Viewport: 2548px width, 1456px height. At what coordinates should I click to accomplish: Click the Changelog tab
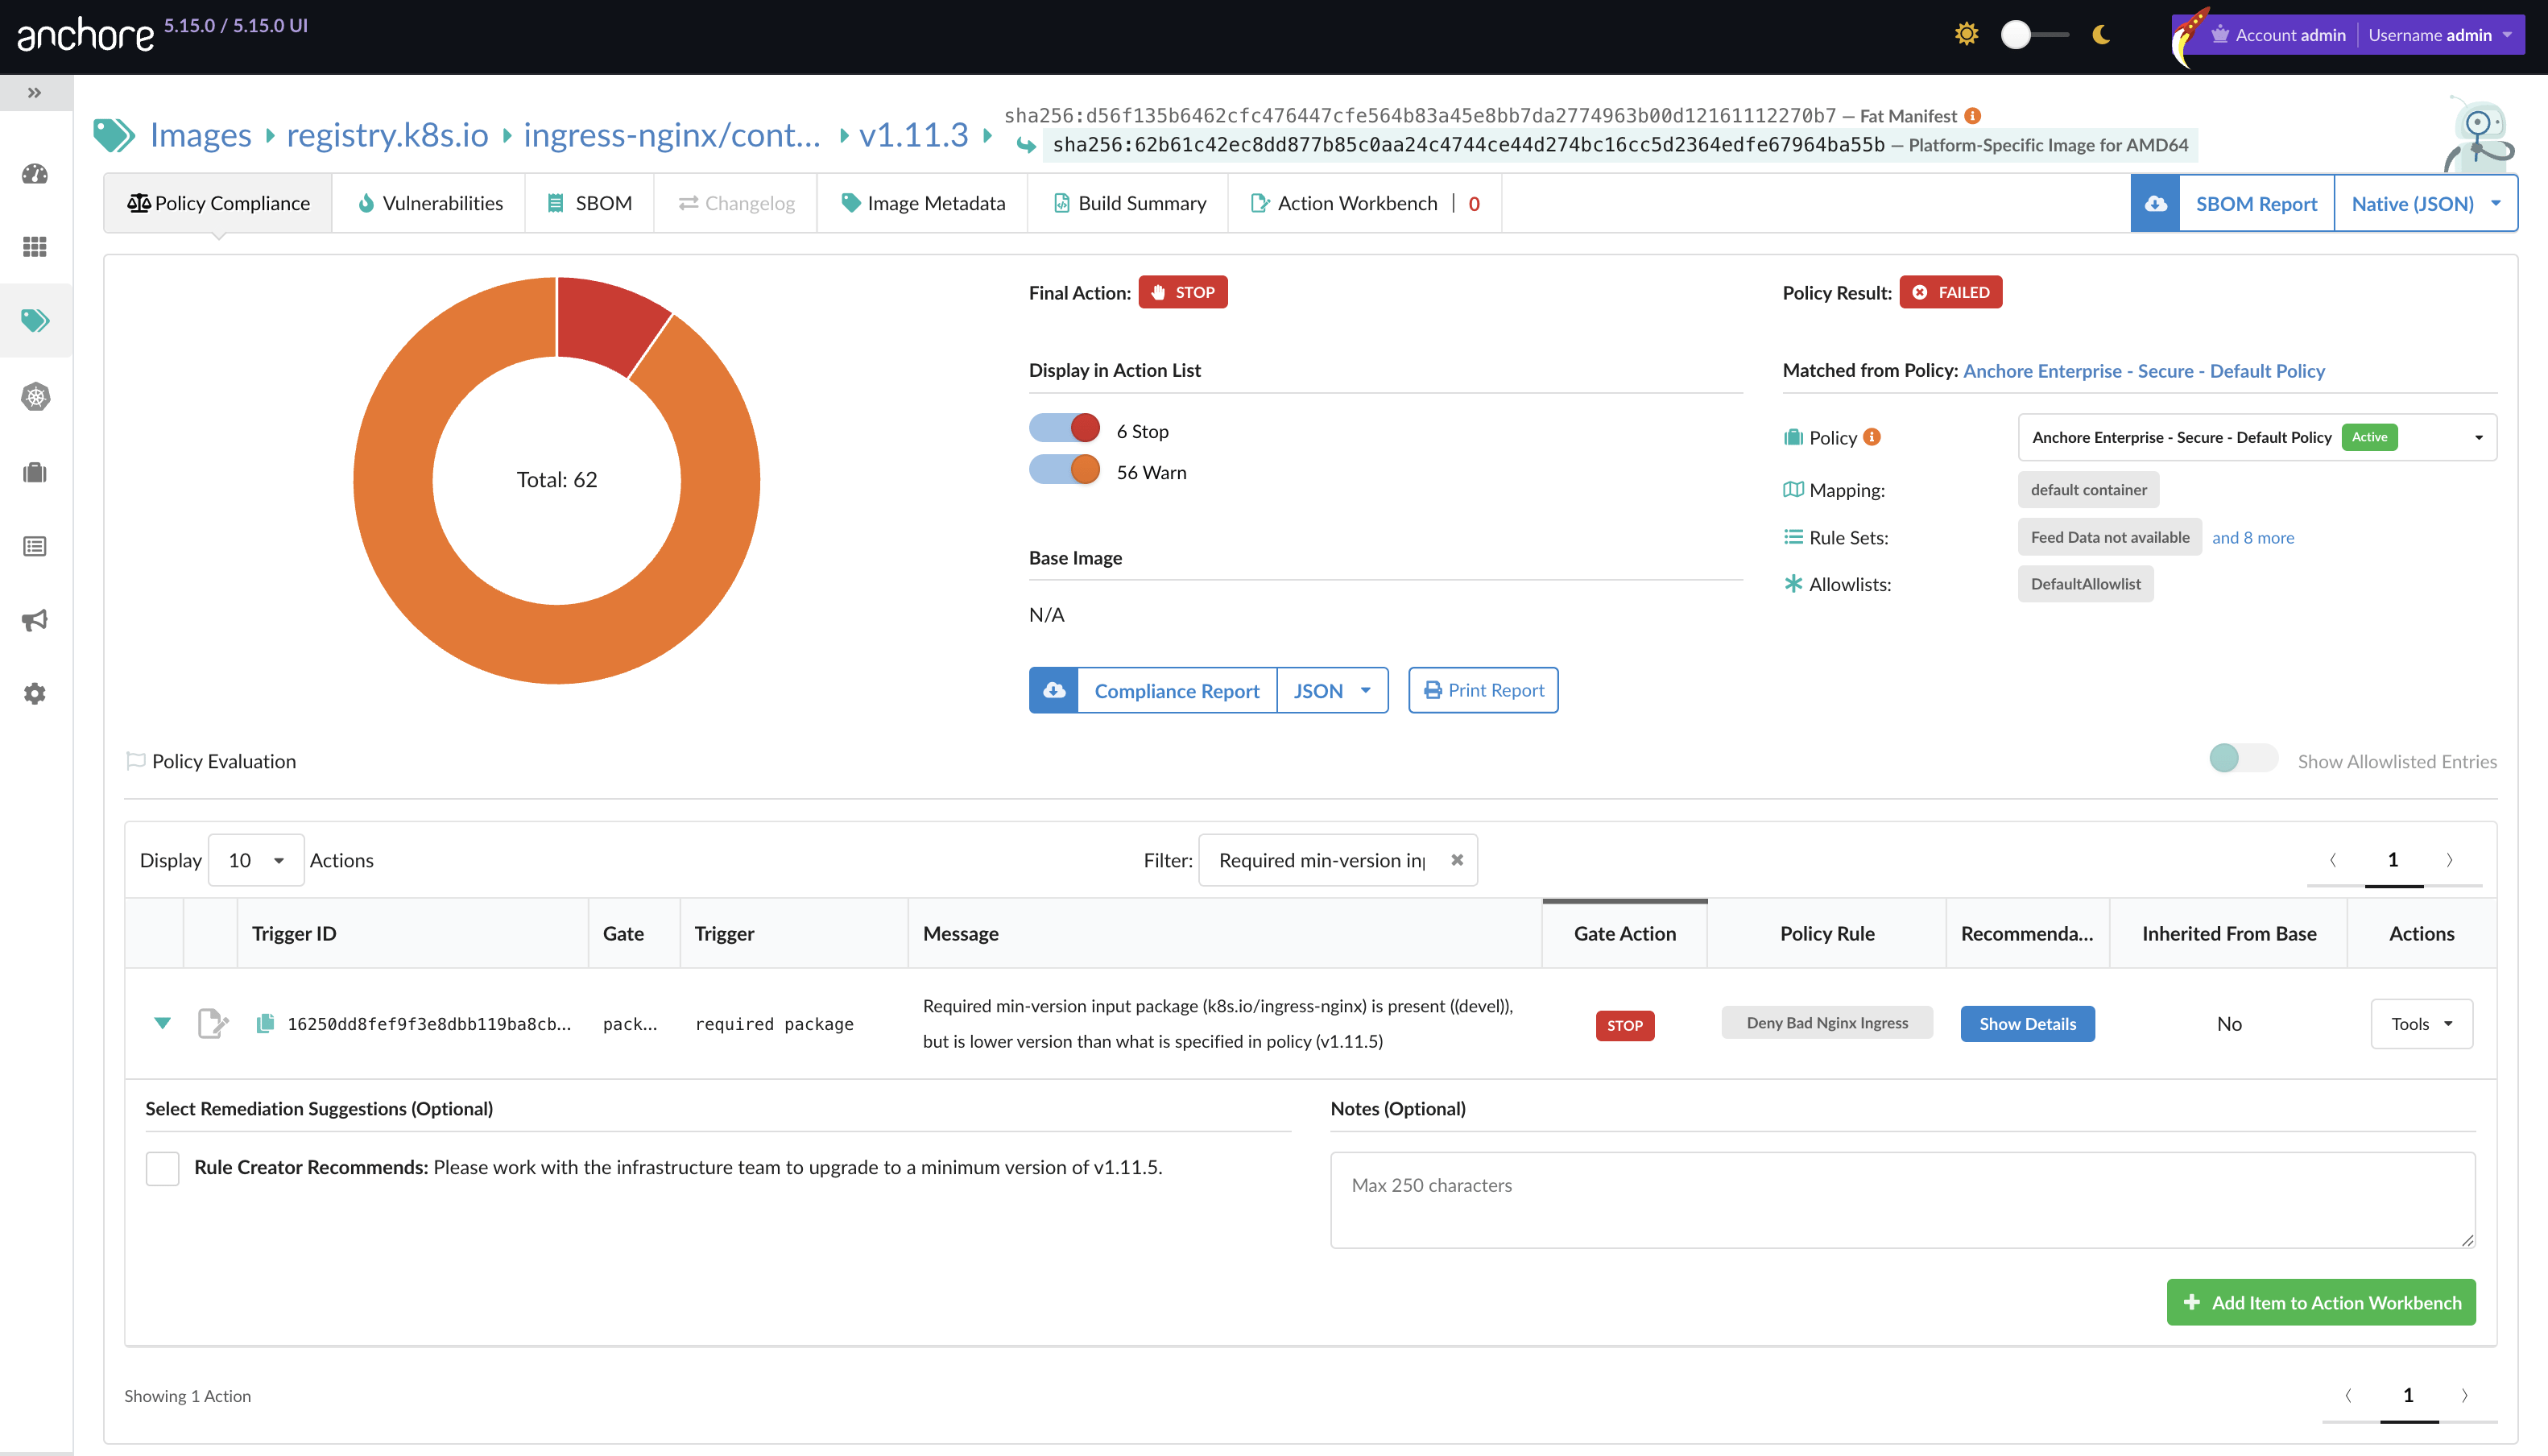pyautogui.click(x=736, y=204)
